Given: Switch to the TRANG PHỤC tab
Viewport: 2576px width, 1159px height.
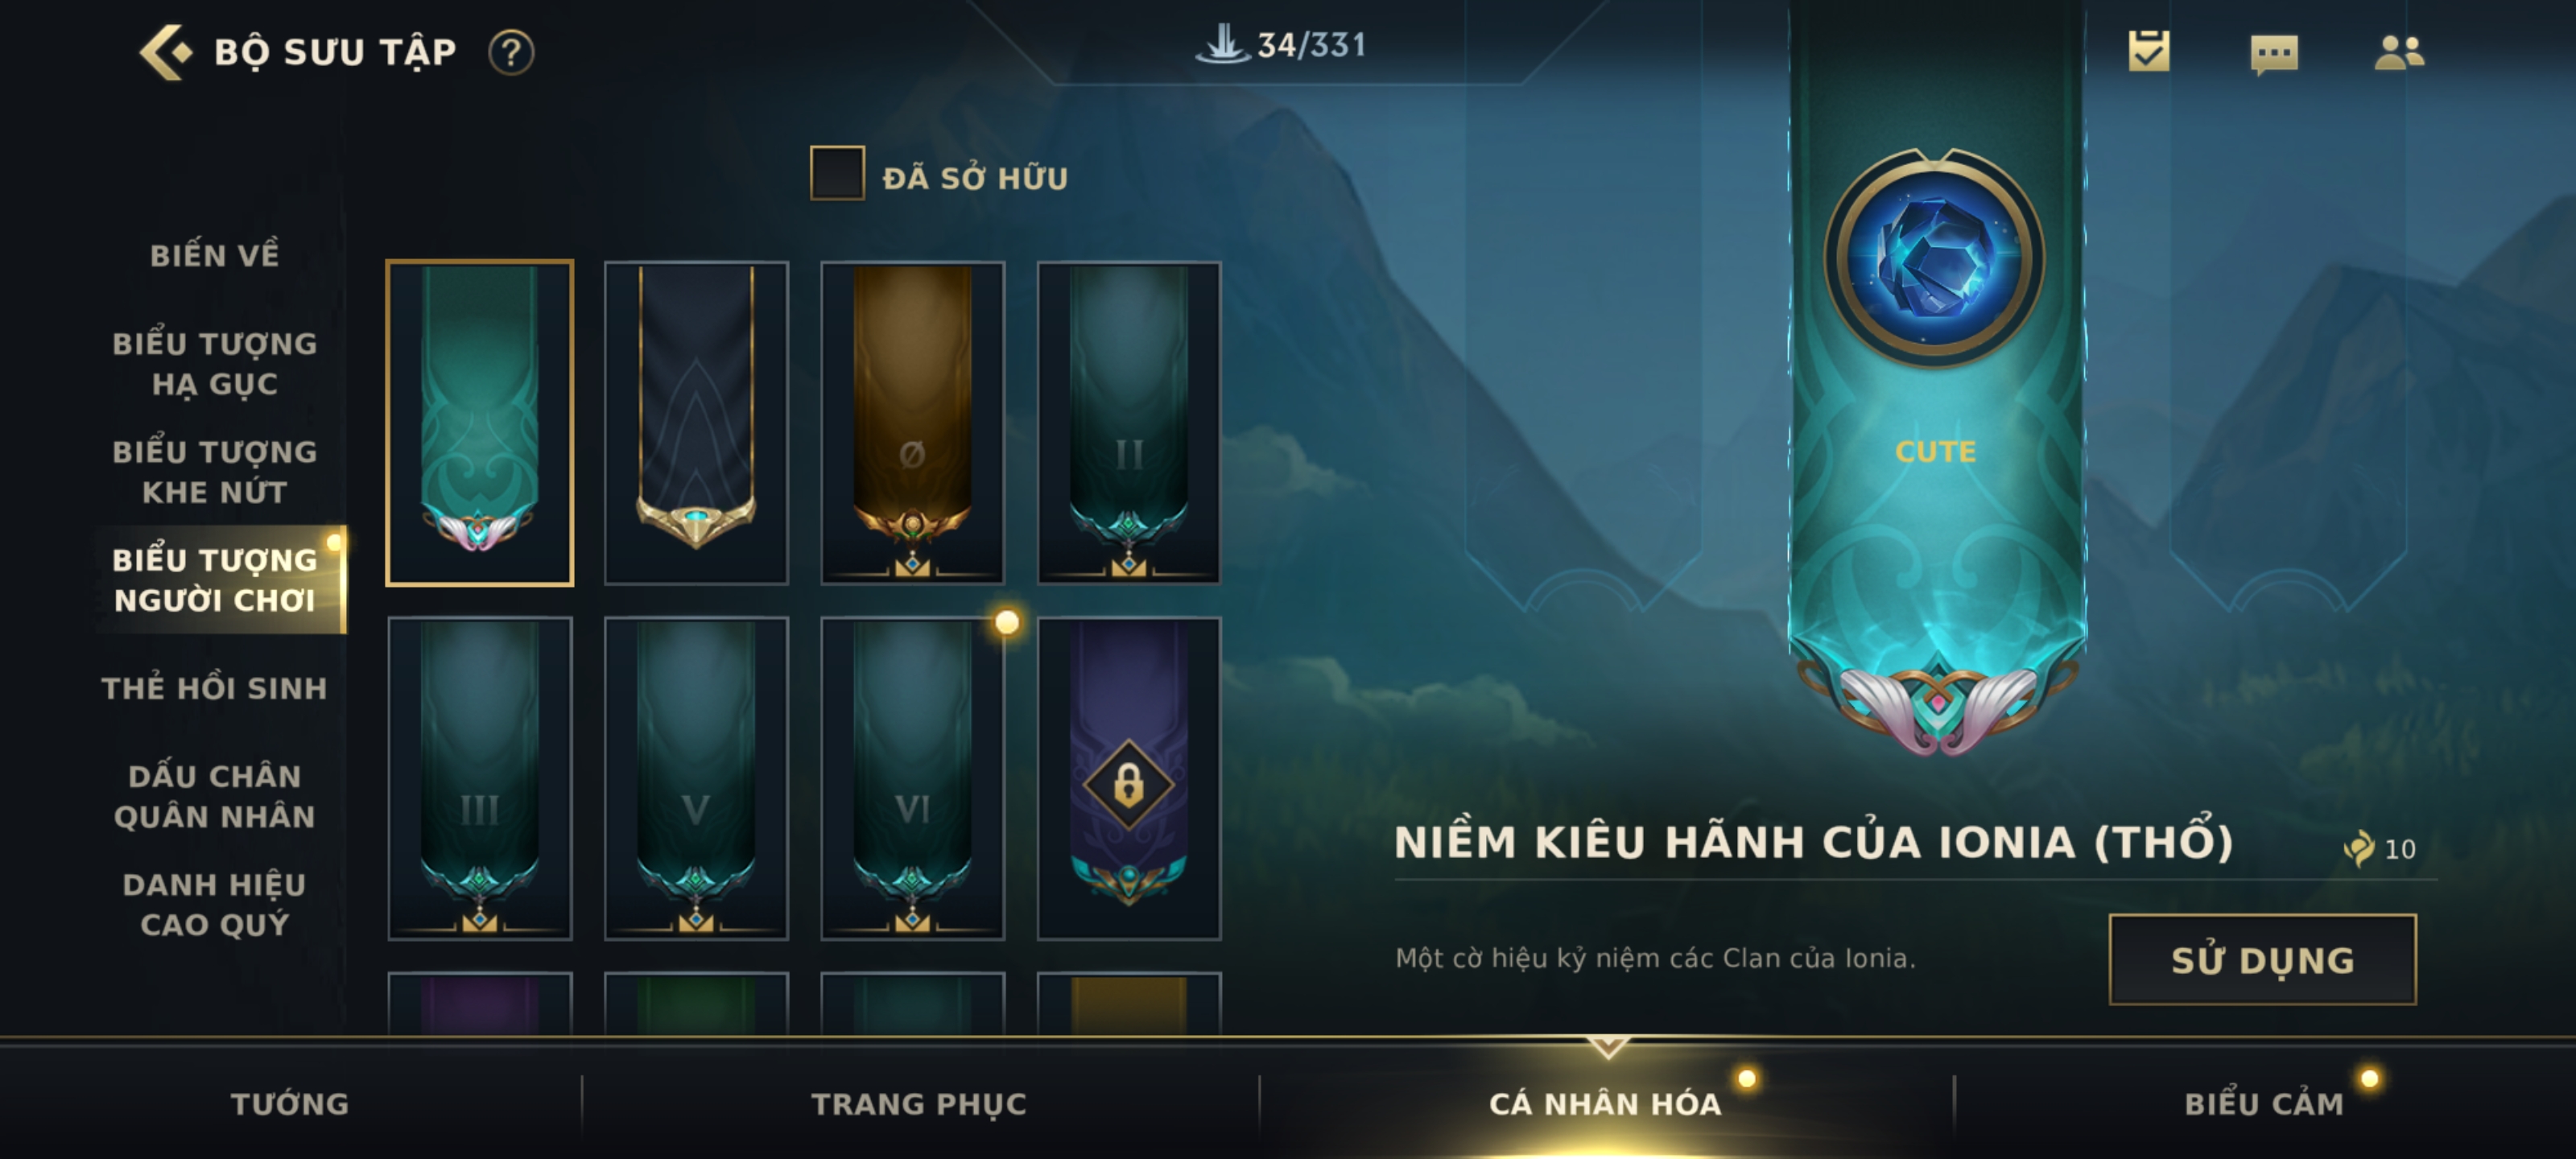Looking at the screenshot, I should pyautogui.click(x=919, y=1104).
